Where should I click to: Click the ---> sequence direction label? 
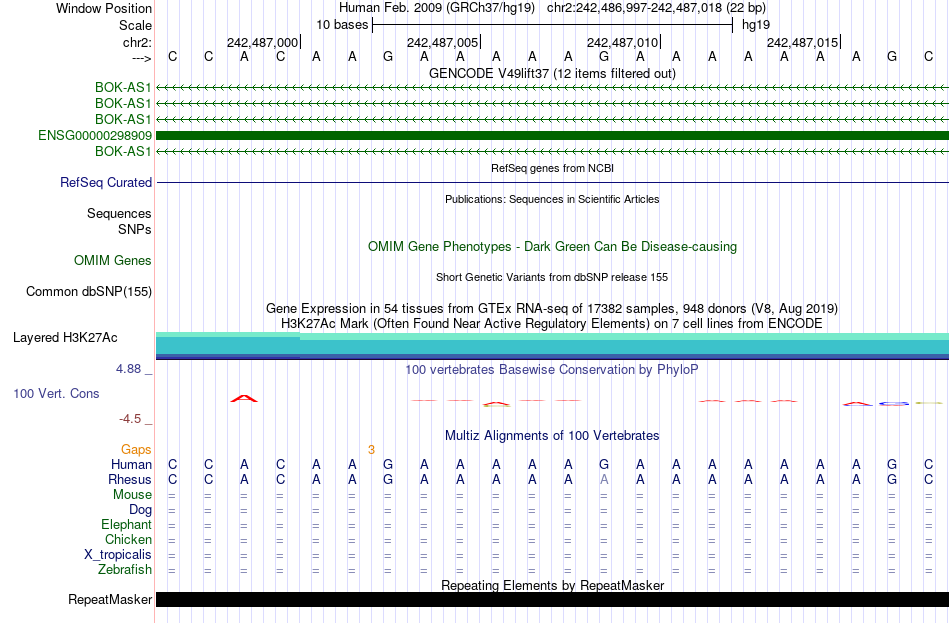(x=141, y=58)
